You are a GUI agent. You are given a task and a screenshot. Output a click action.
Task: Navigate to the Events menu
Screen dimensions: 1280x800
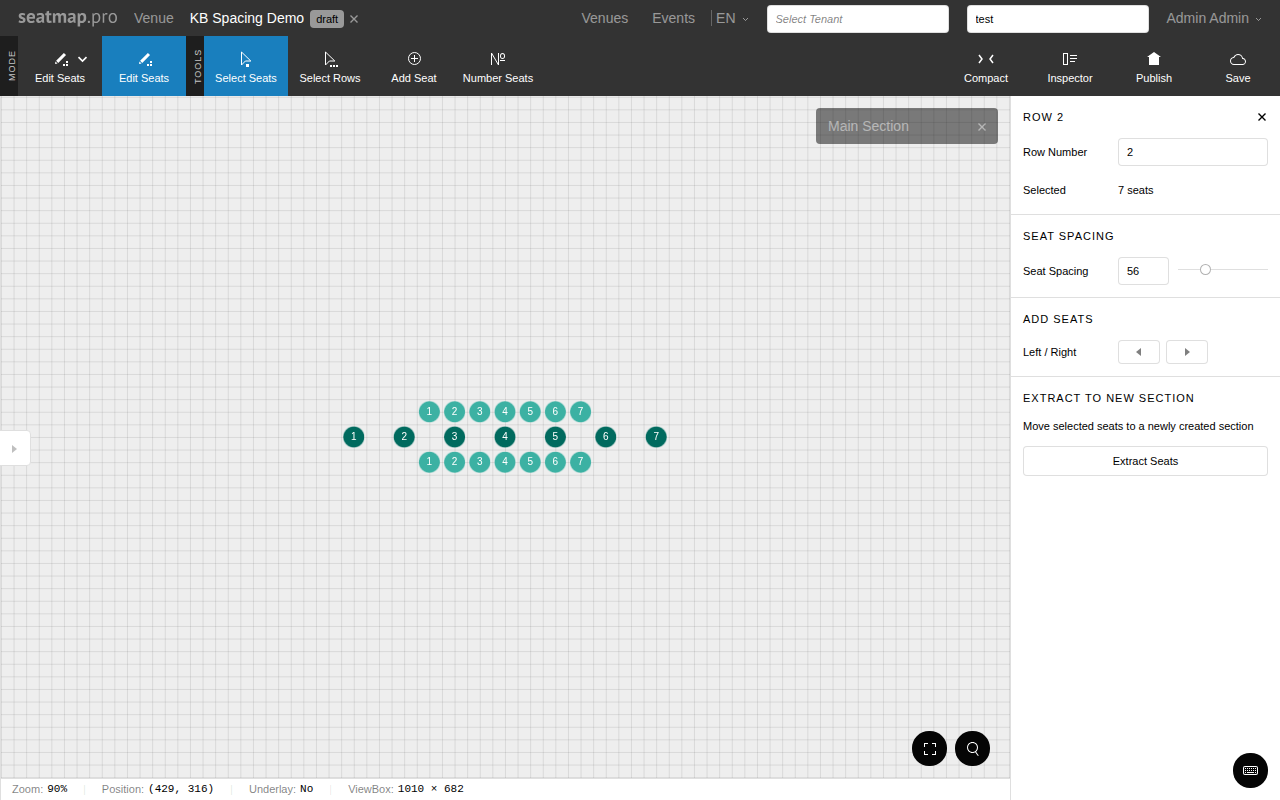coord(673,18)
